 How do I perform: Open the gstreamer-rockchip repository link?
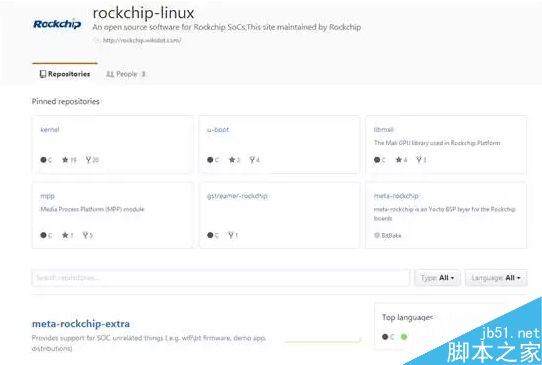pos(237,196)
